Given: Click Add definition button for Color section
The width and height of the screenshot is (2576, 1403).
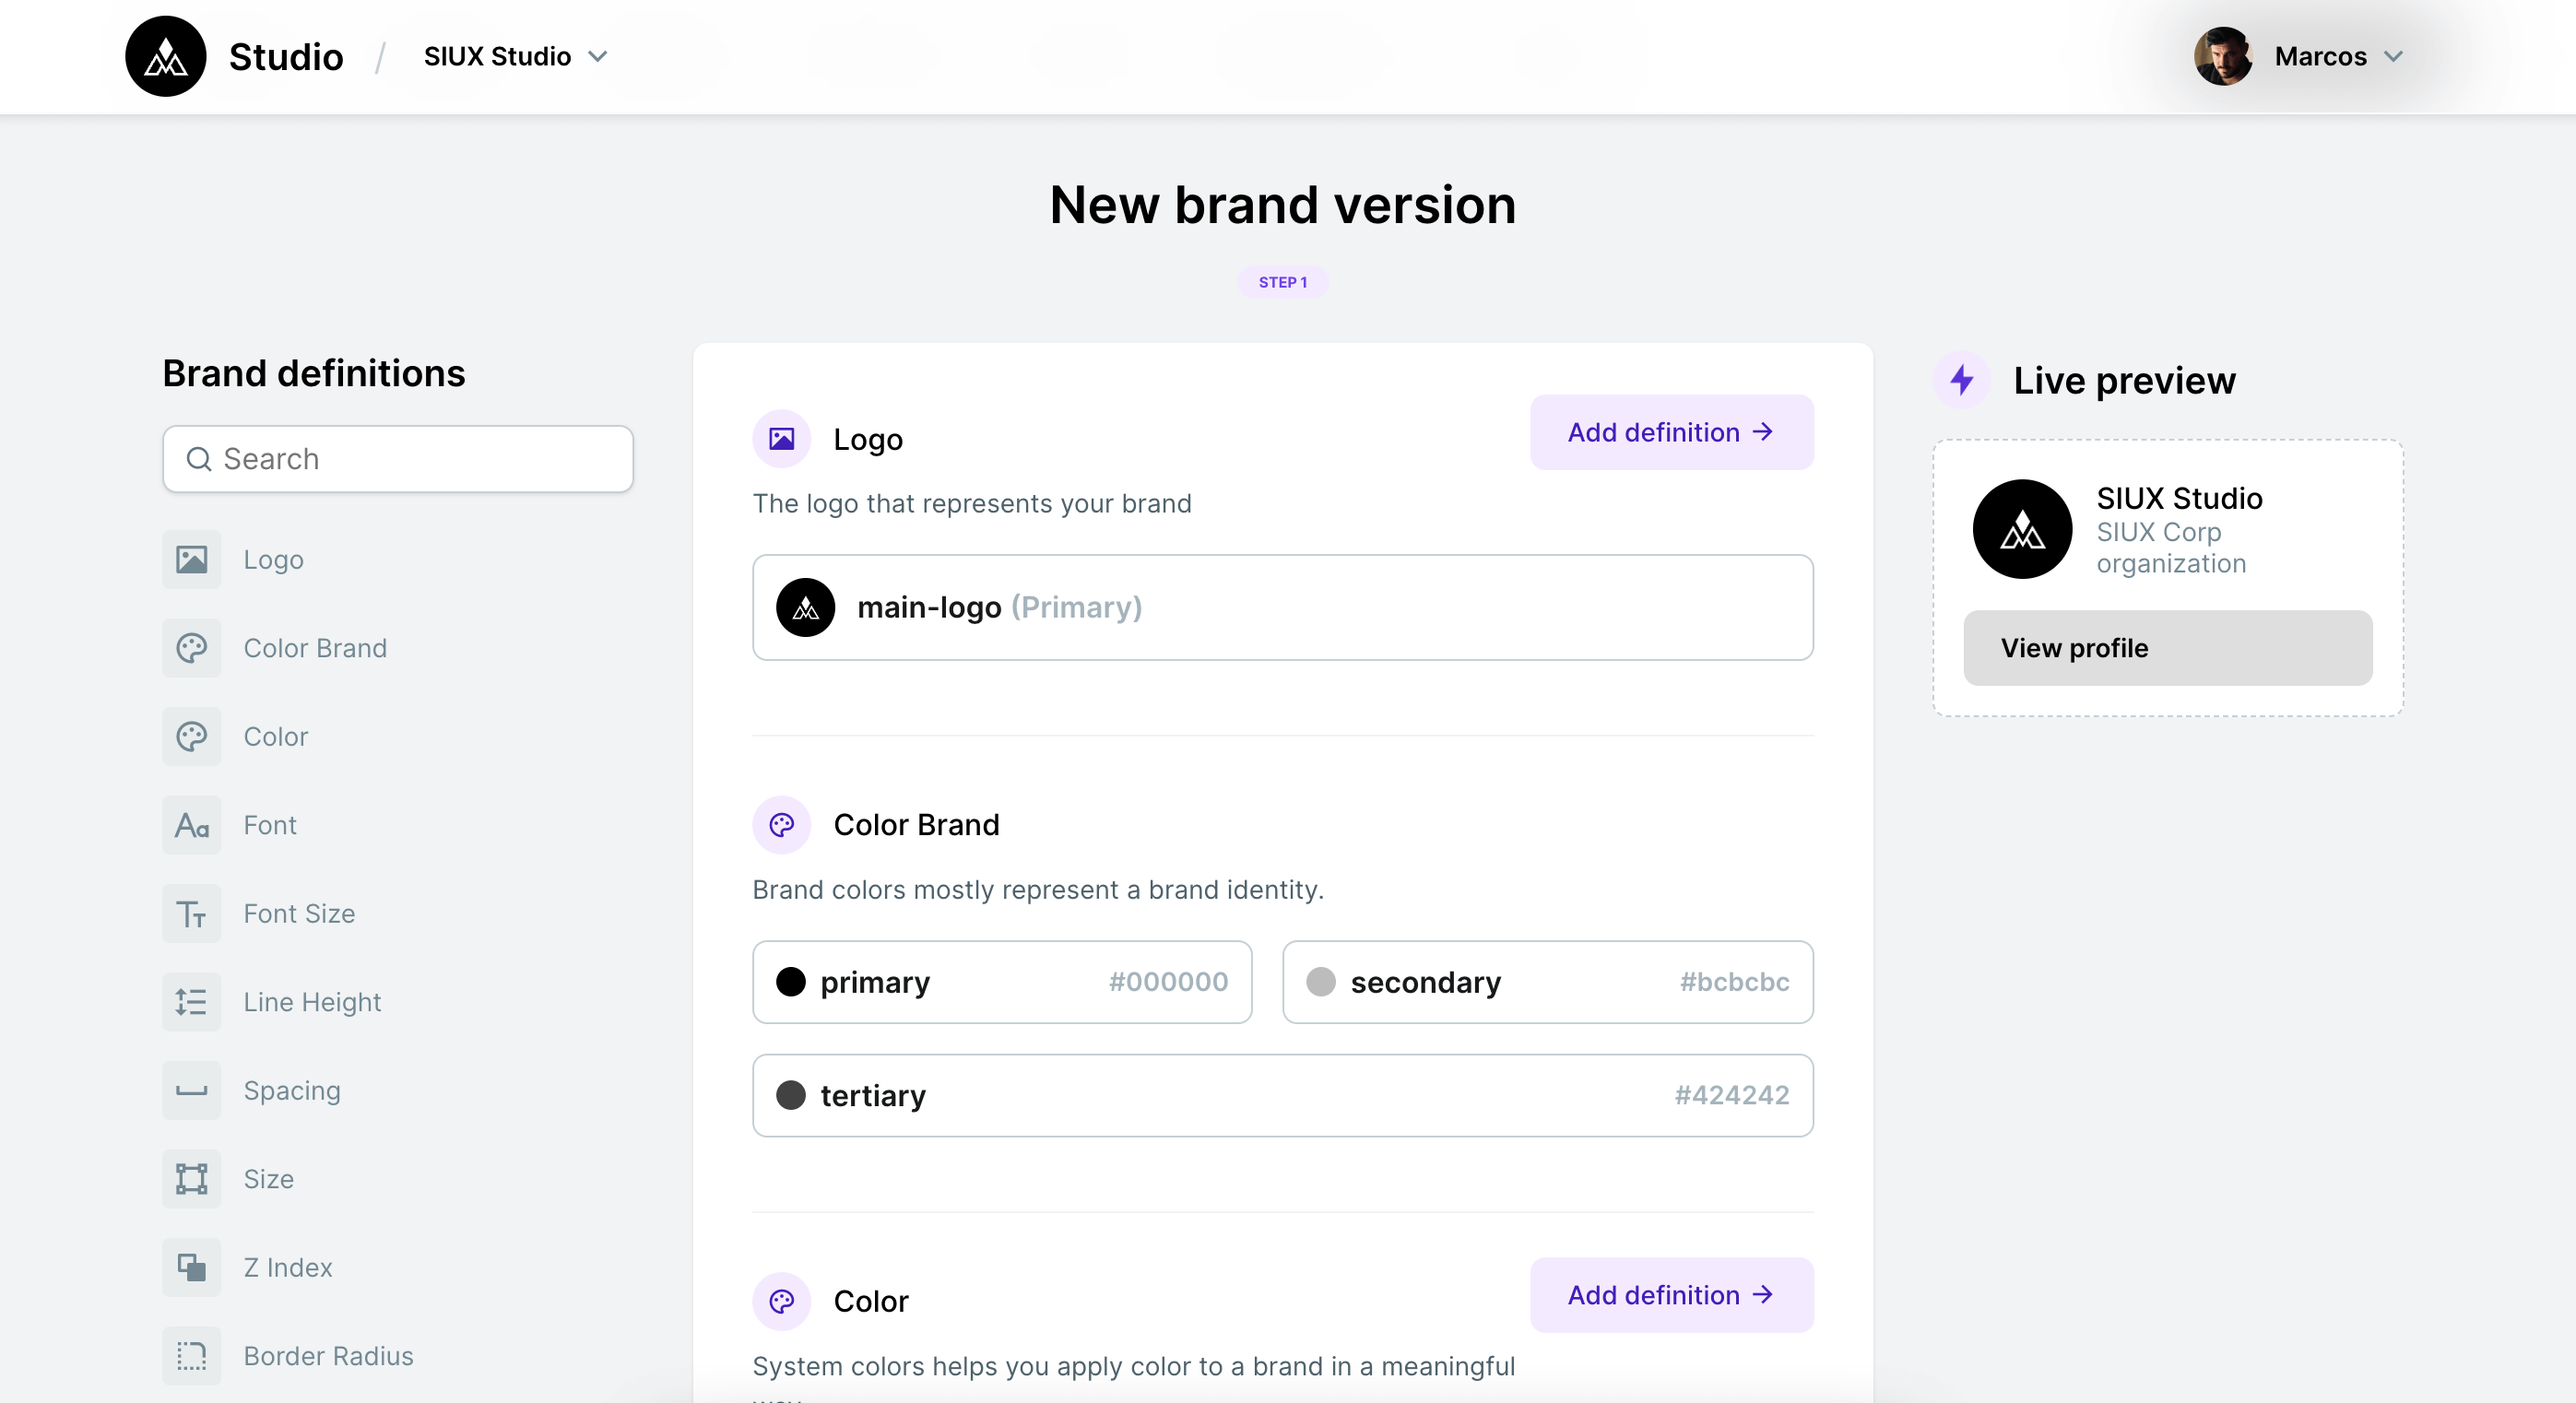Looking at the screenshot, I should pyautogui.click(x=1671, y=1295).
